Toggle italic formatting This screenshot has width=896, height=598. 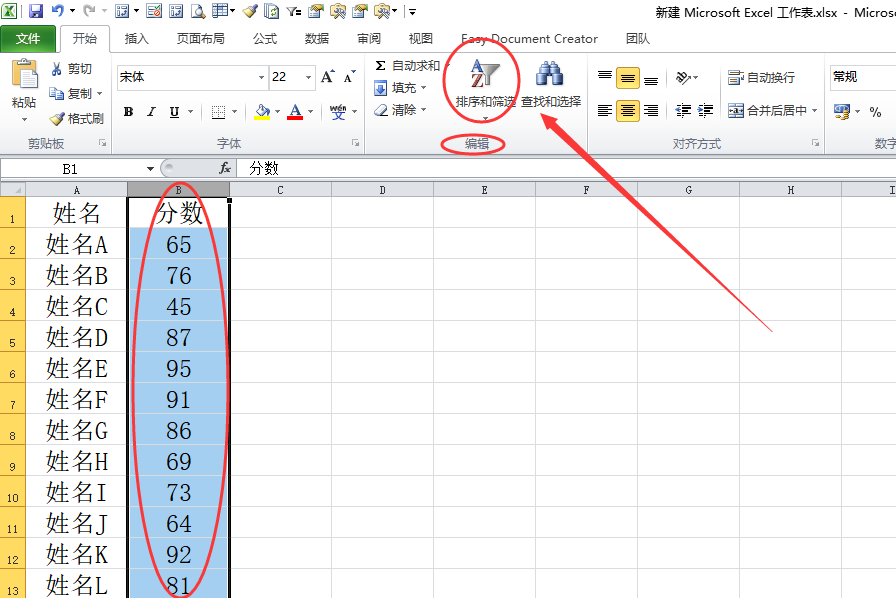(x=151, y=111)
